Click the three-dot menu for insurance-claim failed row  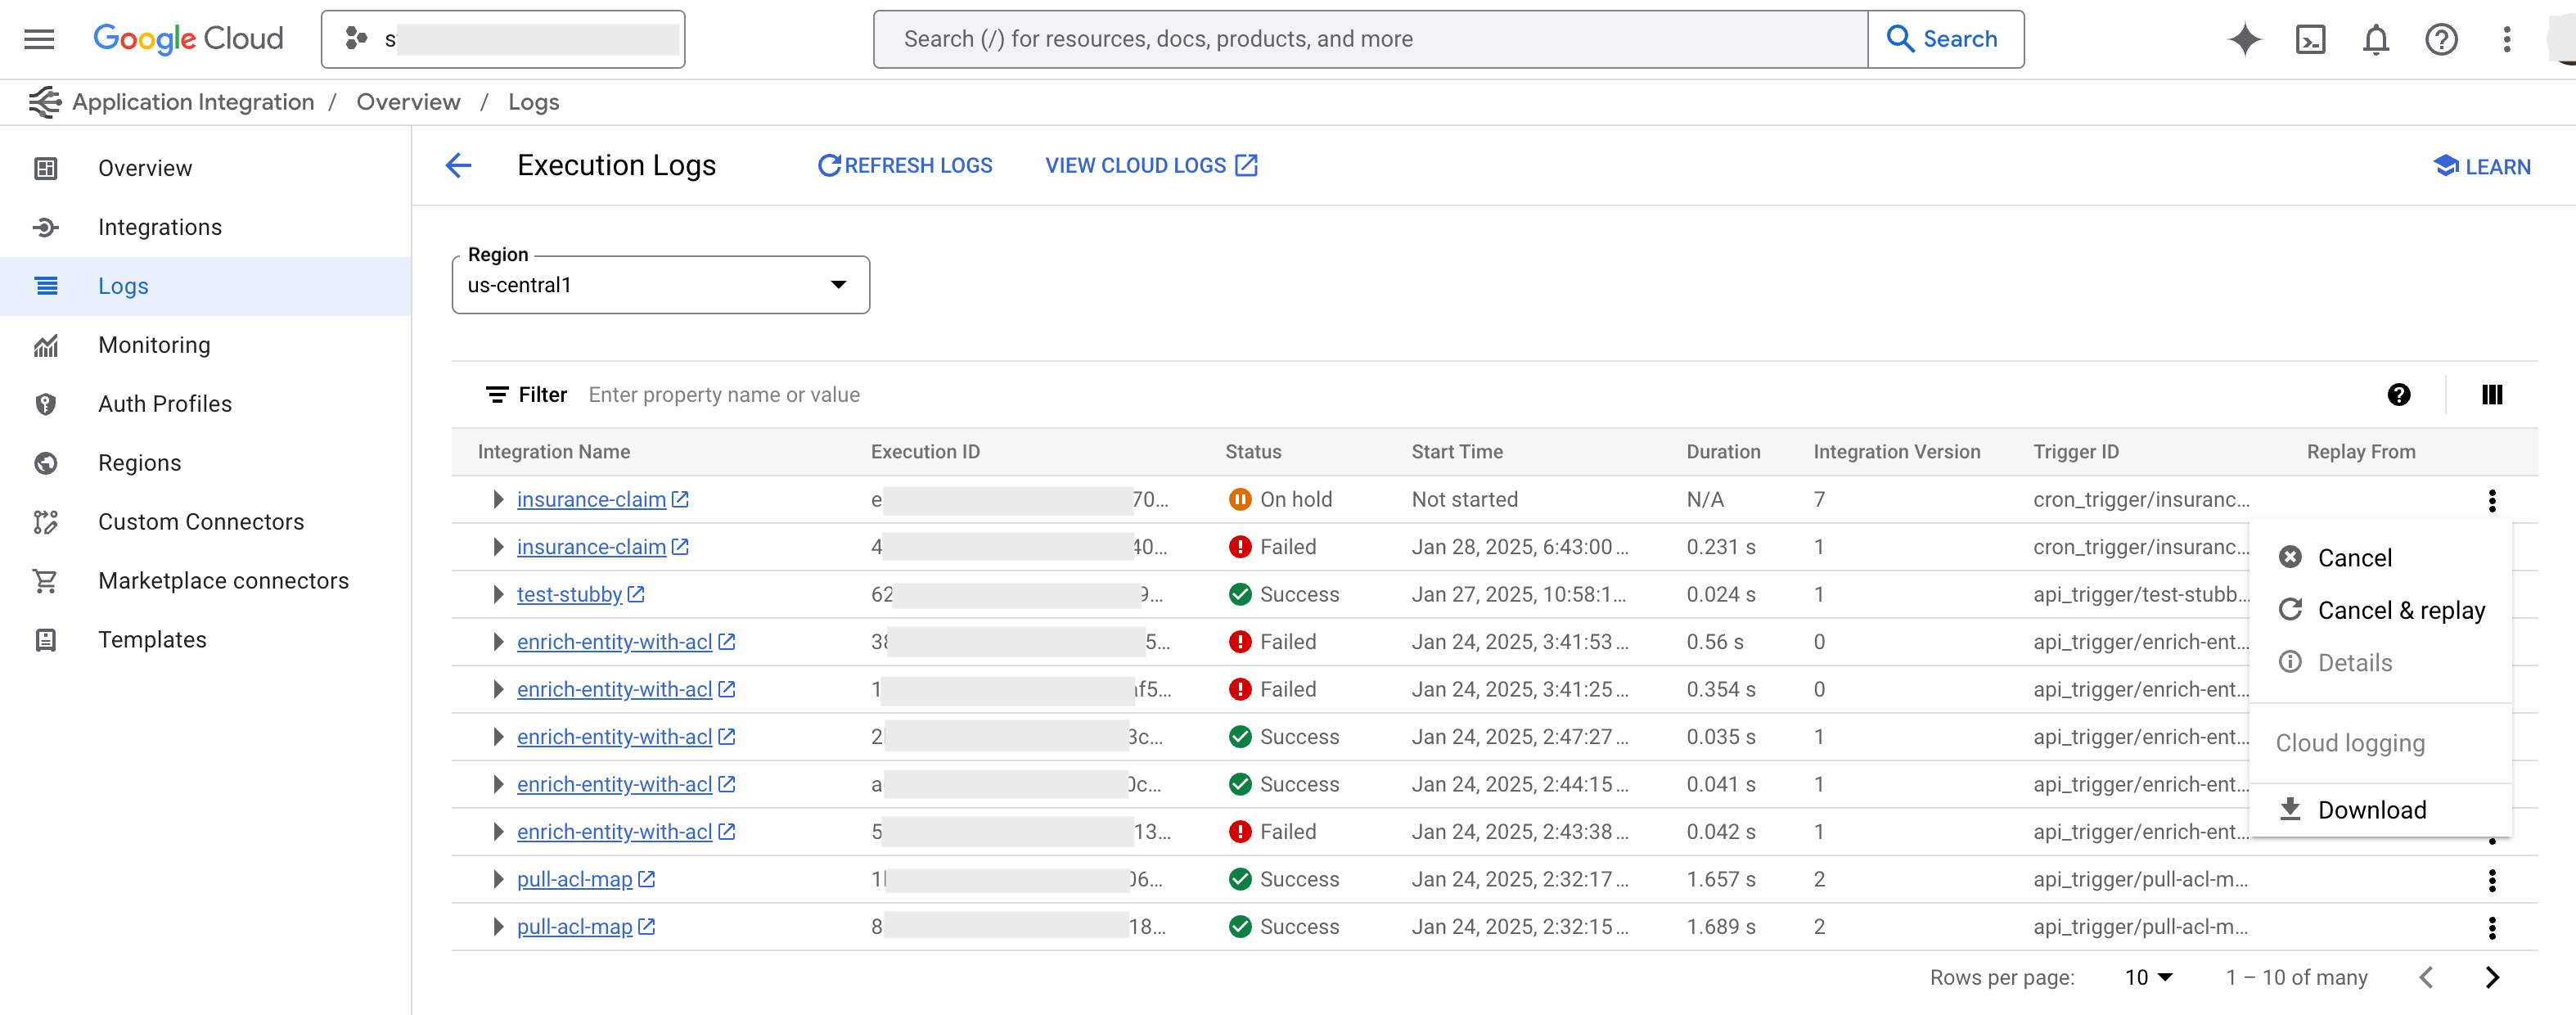(x=2493, y=547)
